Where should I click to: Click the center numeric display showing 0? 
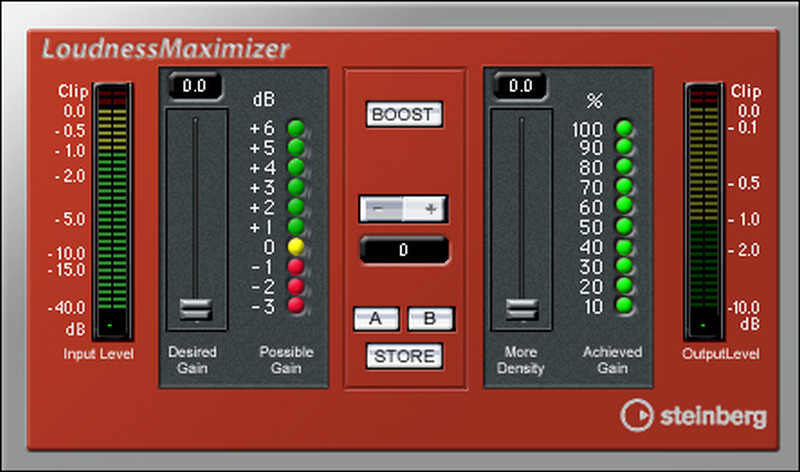coord(404,250)
